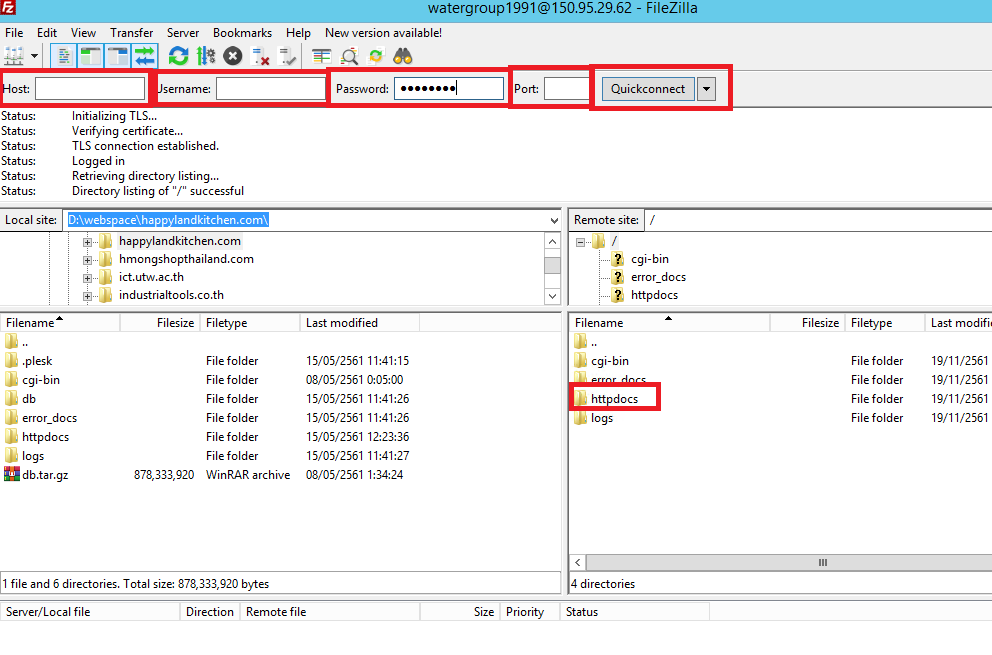This screenshot has width=992, height=655.
Task: Disconnect from the current server
Action: coord(260,56)
